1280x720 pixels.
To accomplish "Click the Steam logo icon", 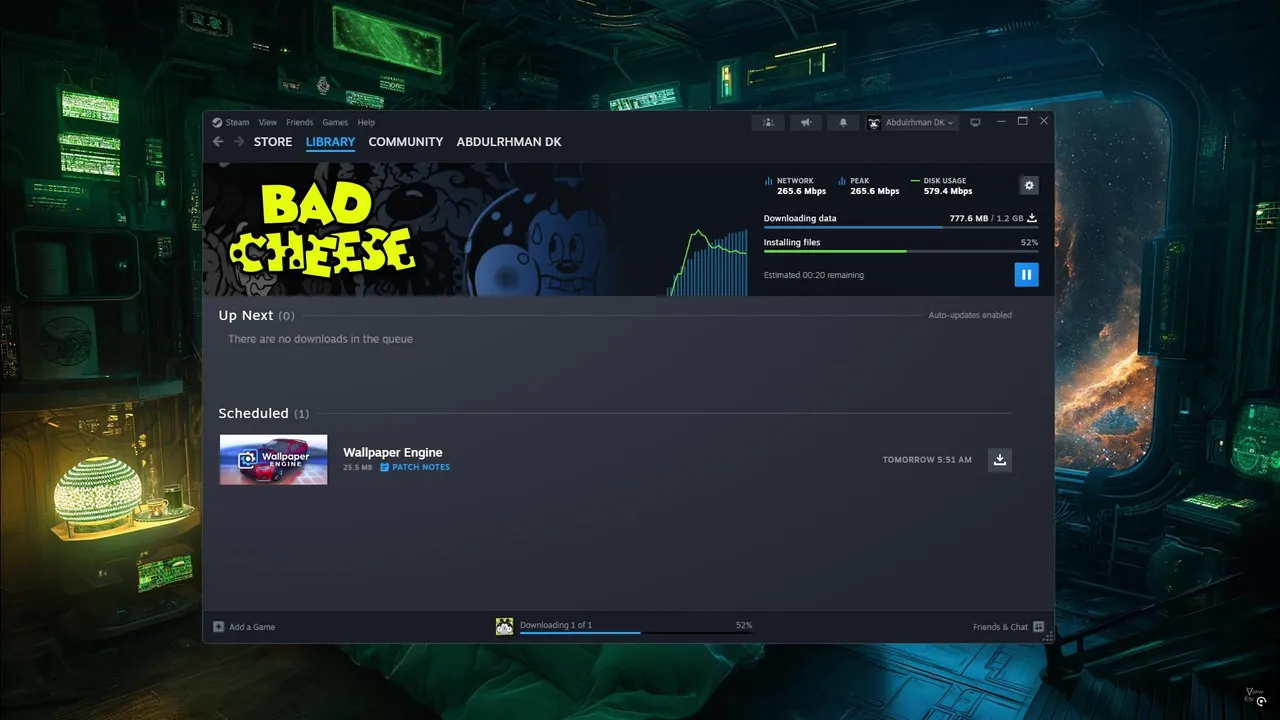I will (217, 122).
